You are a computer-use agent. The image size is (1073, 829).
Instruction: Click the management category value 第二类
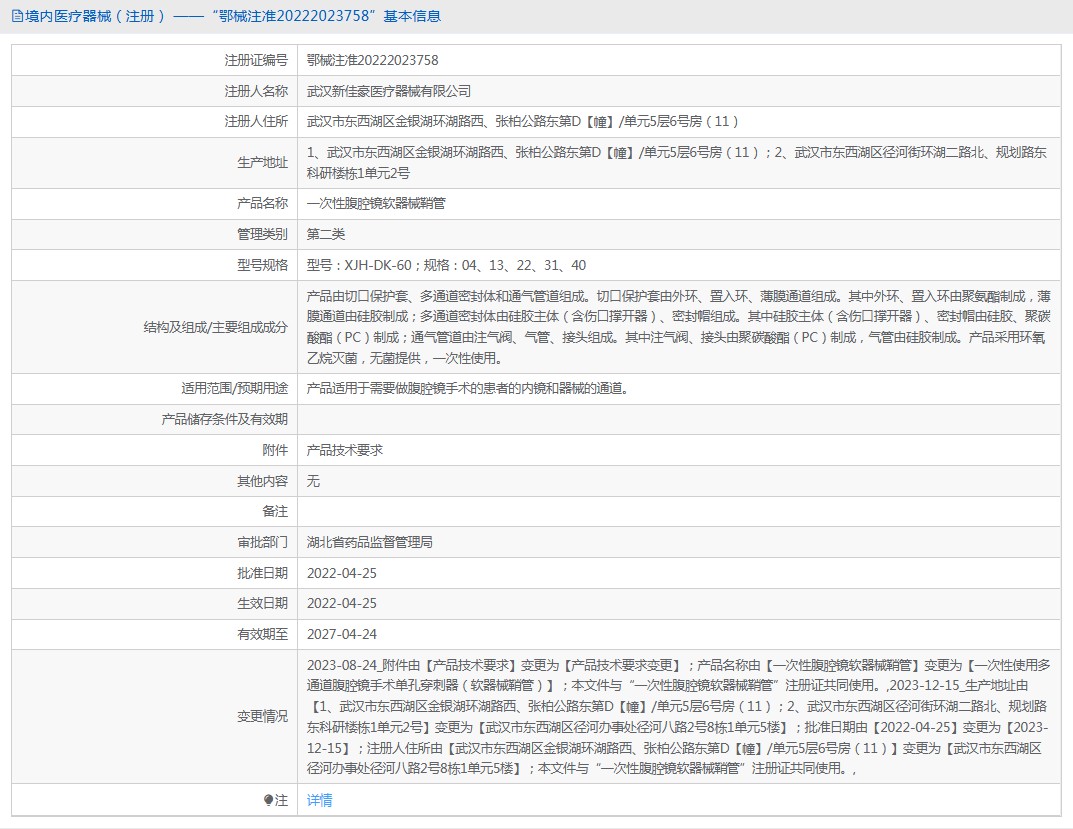pyautogui.click(x=325, y=234)
